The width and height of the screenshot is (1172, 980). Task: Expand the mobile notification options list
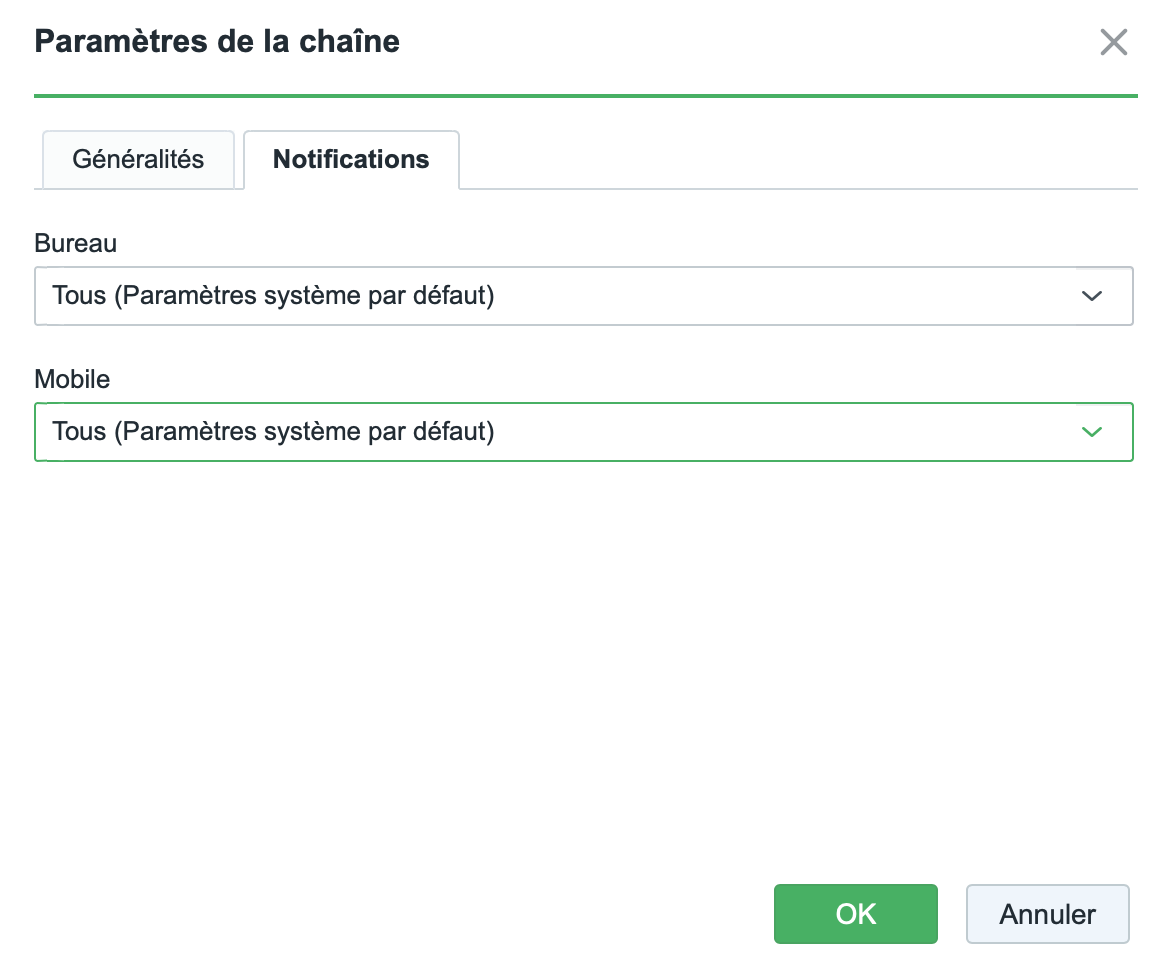584,432
